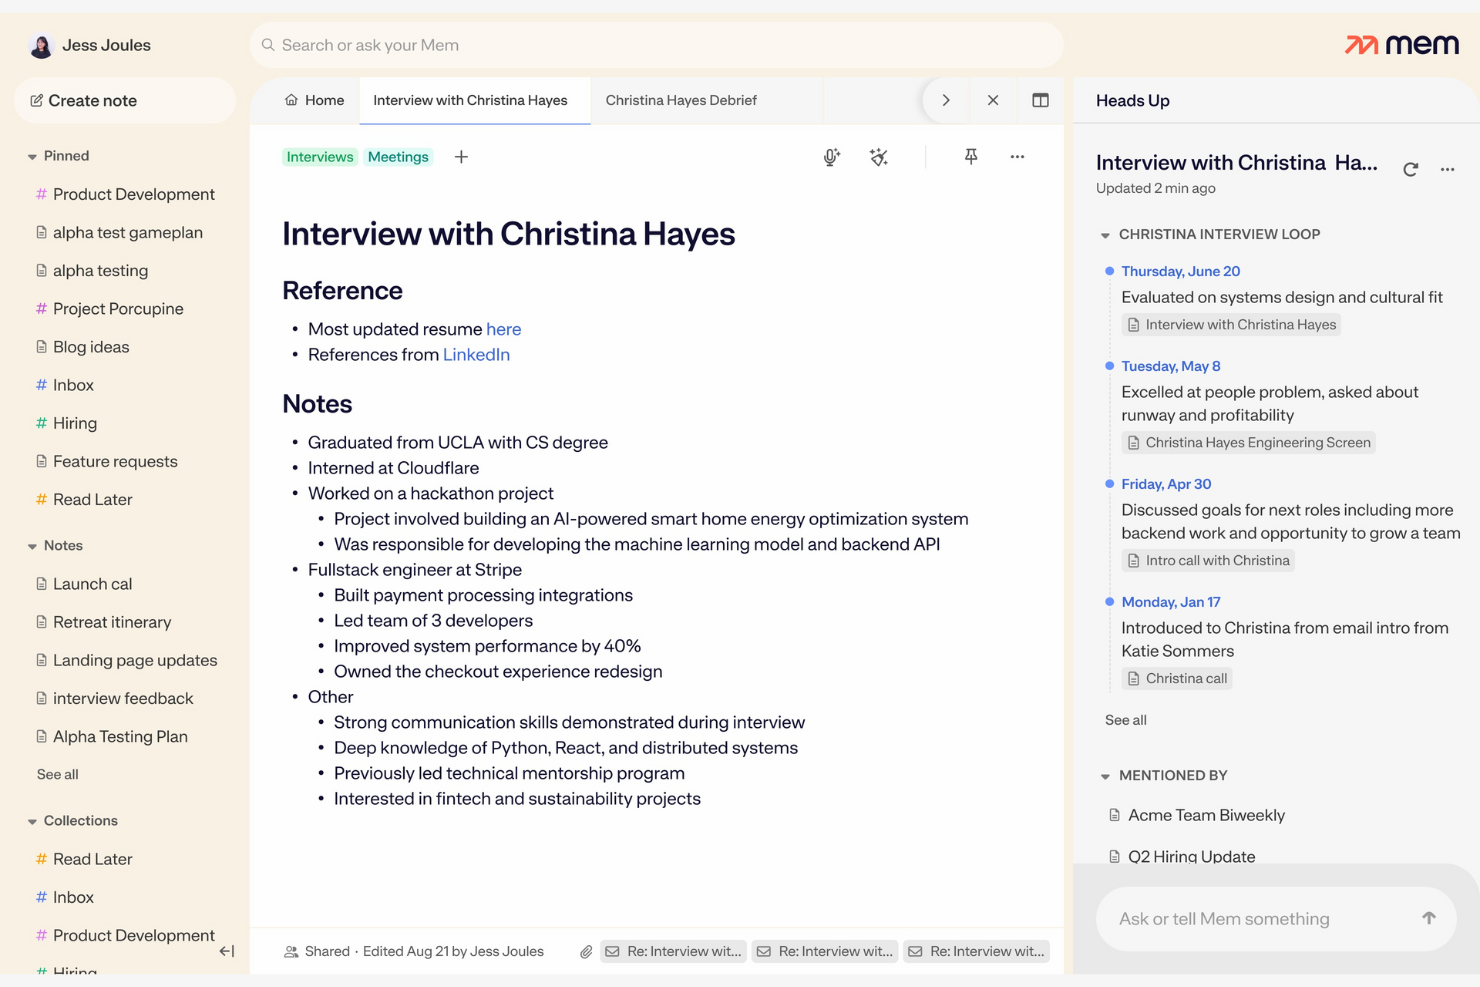Click the attachment paperclip icon
The width and height of the screenshot is (1480, 987).
pos(586,952)
